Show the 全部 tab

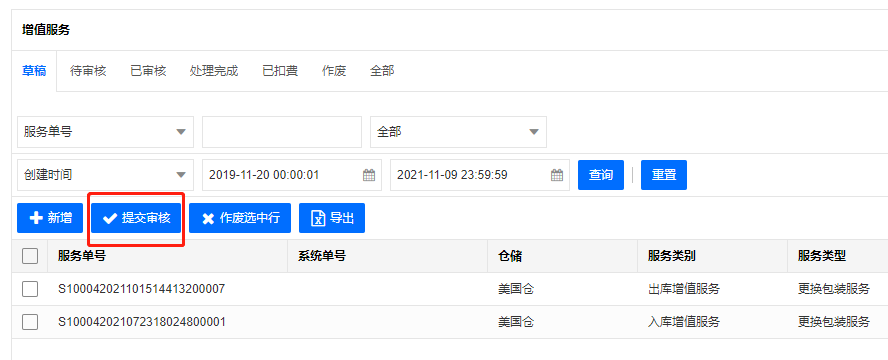382,71
